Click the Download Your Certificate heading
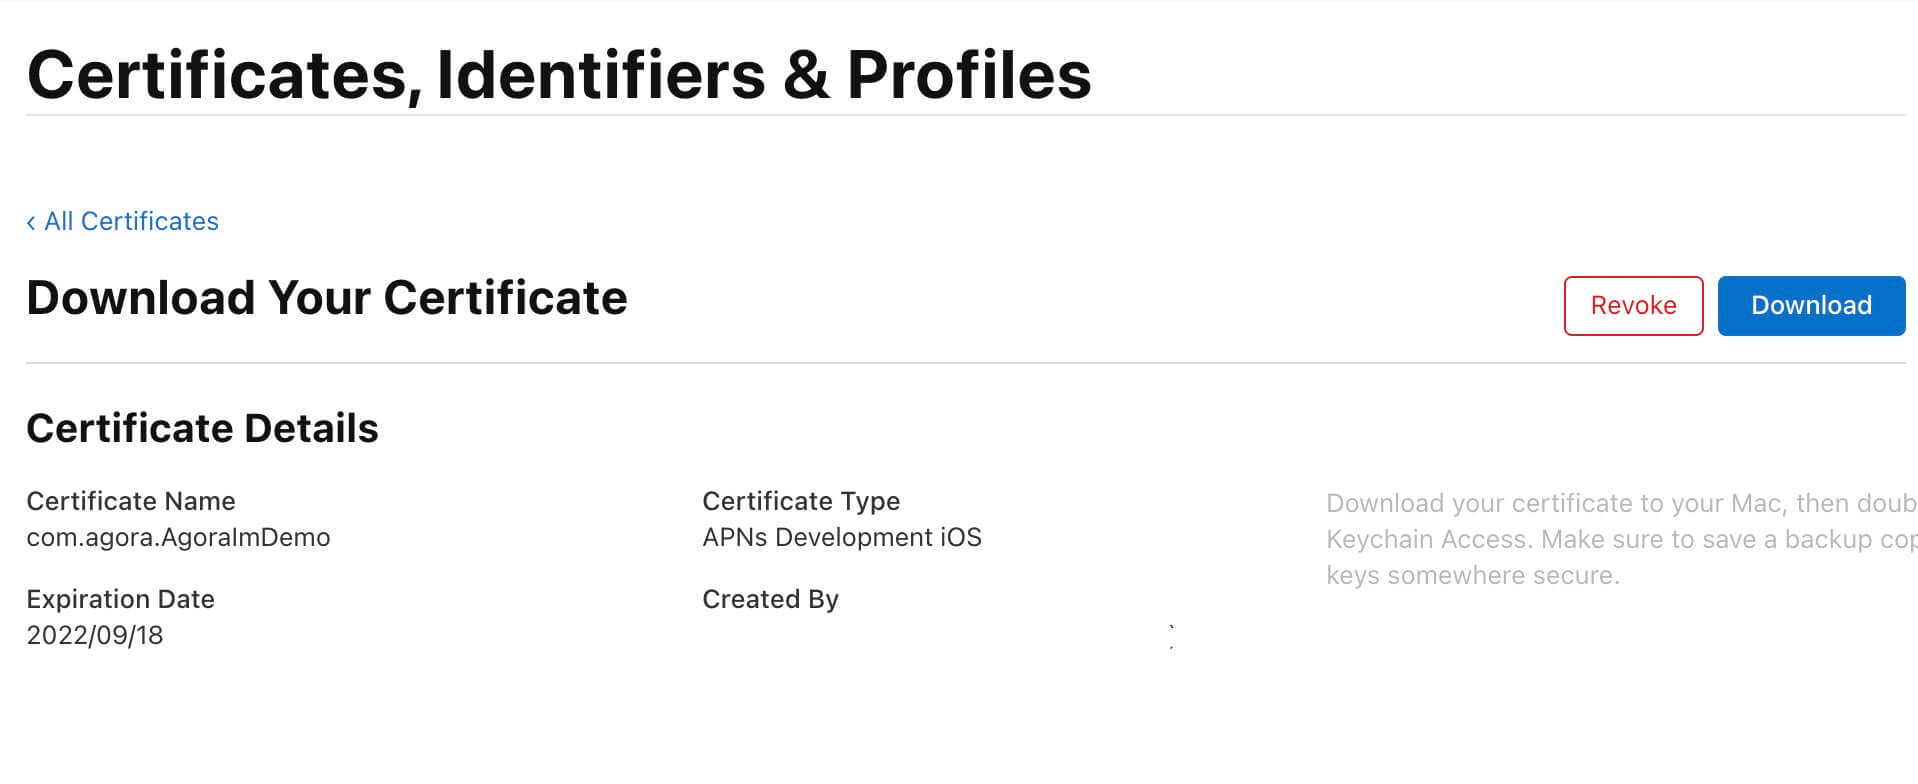Viewport: 1918px width, 784px height. tap(326, 298)
